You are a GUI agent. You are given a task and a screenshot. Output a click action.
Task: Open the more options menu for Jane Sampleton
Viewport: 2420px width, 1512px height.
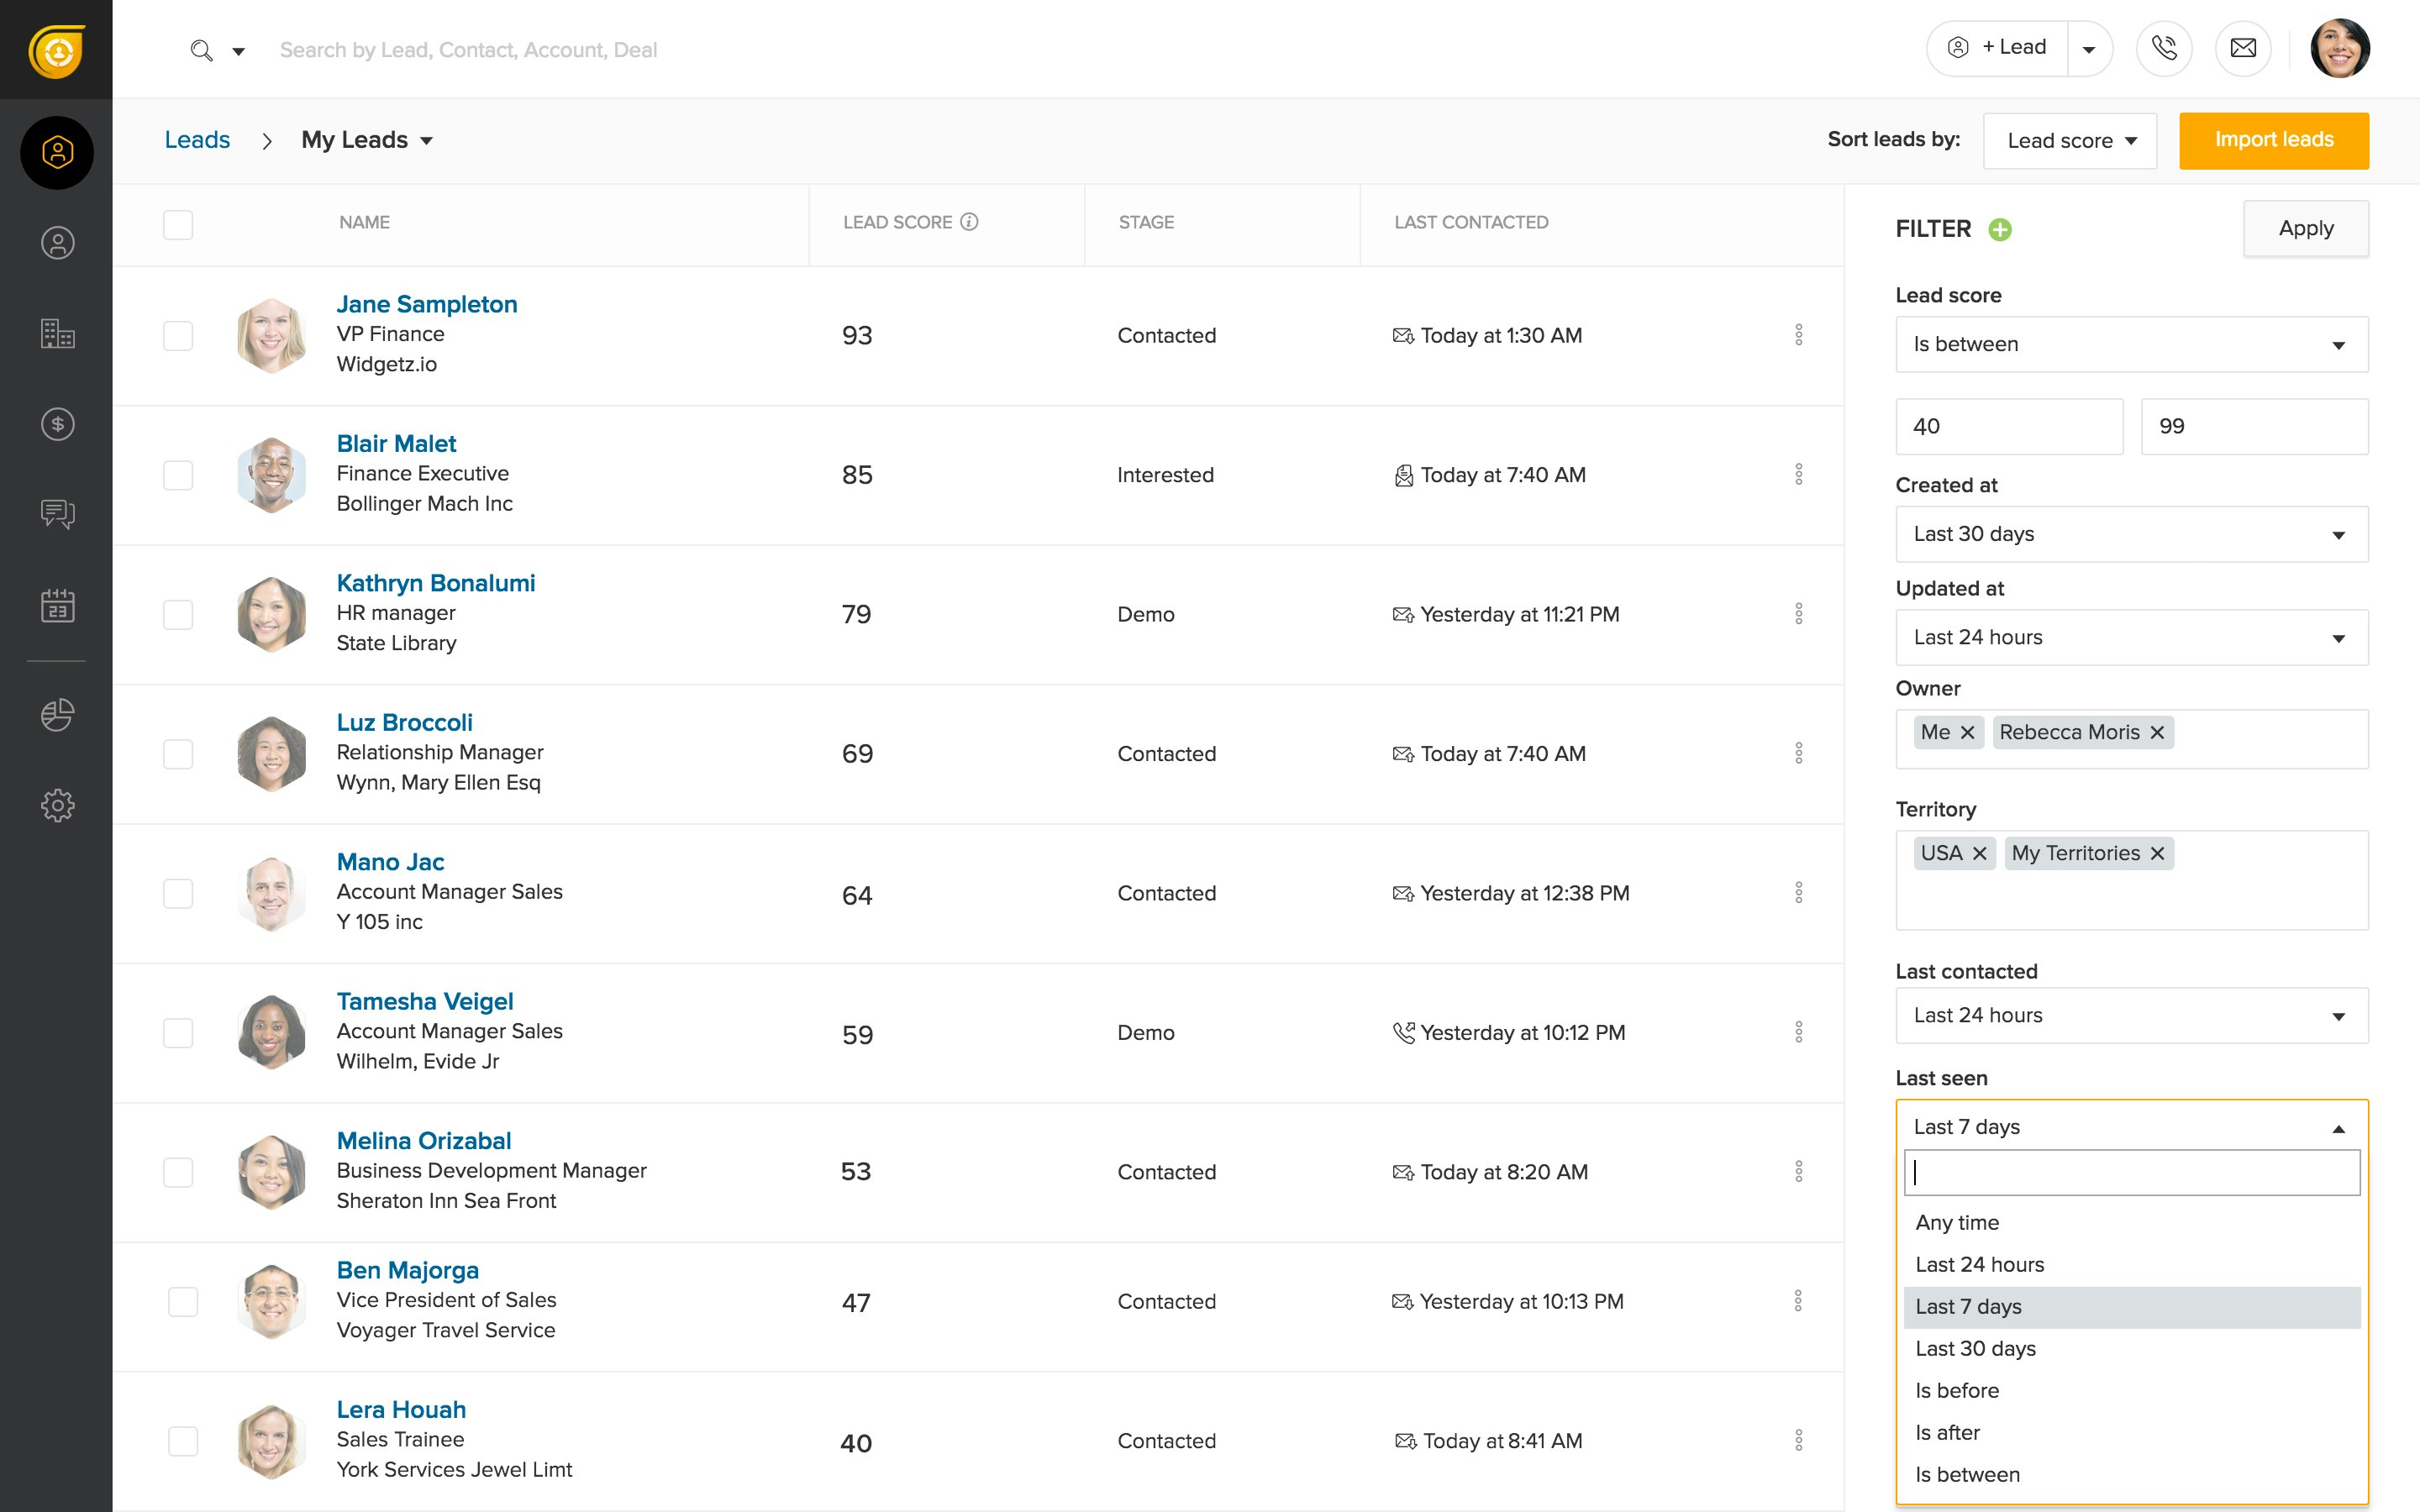coord(1798,335)
